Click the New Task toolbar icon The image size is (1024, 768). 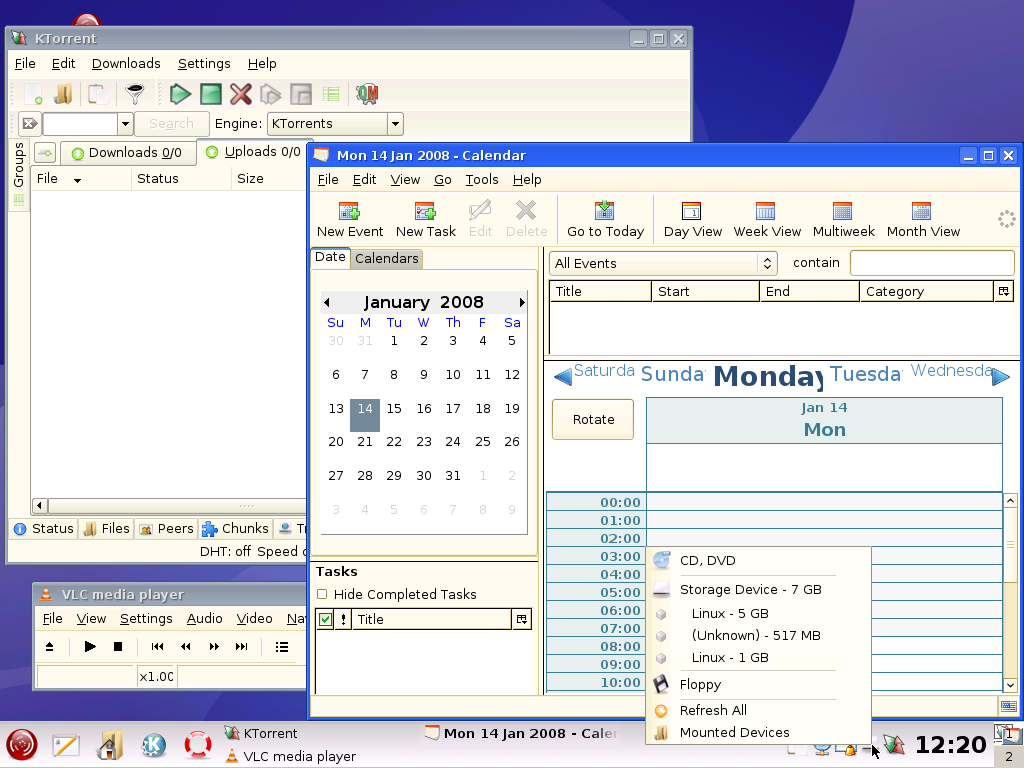click(425, 218)
